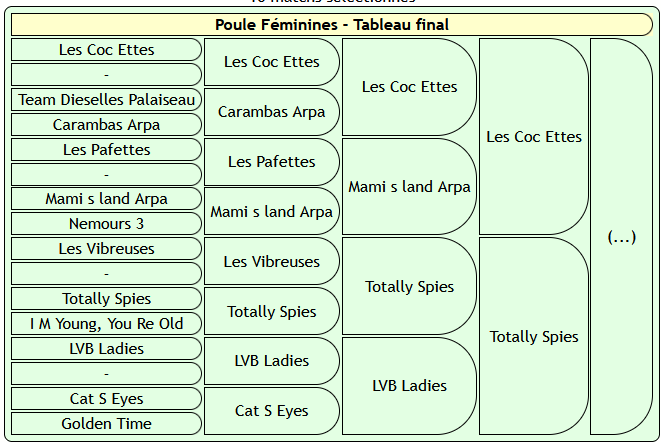The height and width of the screenshot is (442, 661).
Task: Click Mami s land Arpa in third column
Action: coord(409,187)
